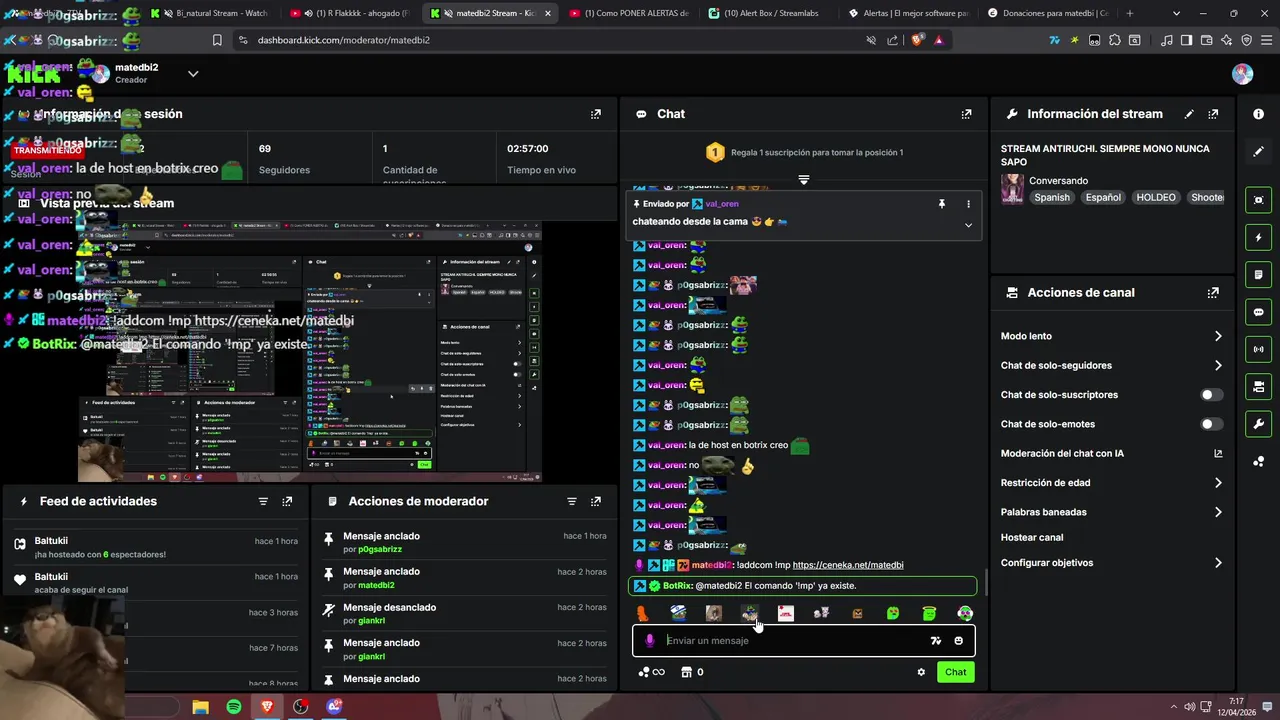Expand Palabras baneadas settings

[x=1218, y=512]
